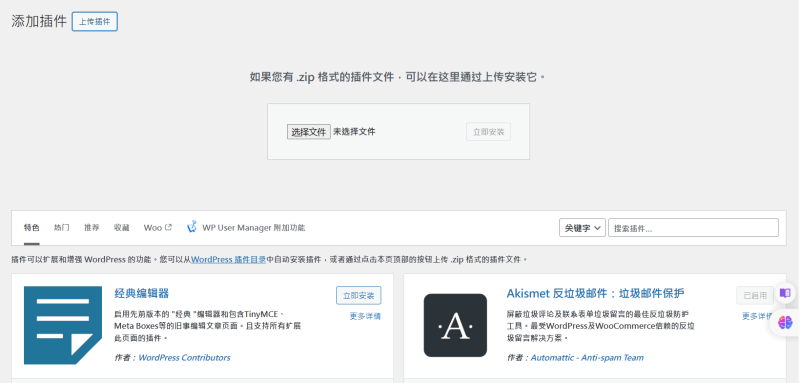Open Automattic - Anti-spam Team author link
Image resolution: width=800 pixels, height=383 pixels.
pyautogui.click(x=587, y=358)
